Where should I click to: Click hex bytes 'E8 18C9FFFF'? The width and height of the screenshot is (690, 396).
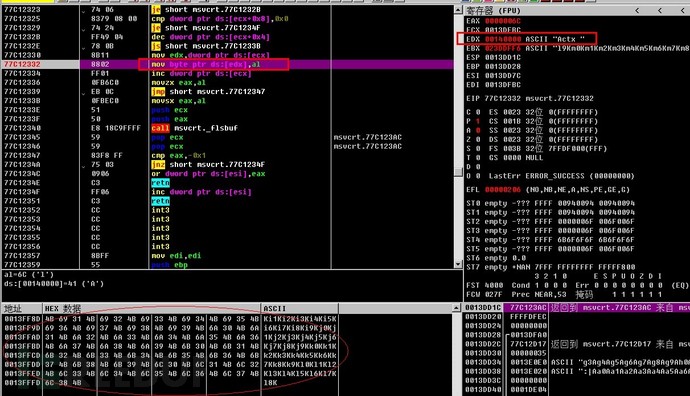(x=116, y=128)
